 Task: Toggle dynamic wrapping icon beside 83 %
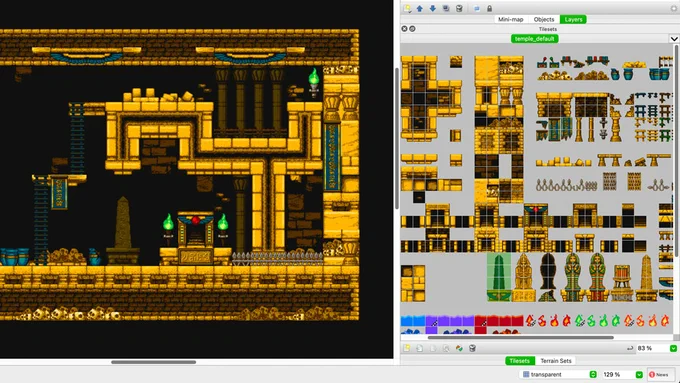pos(630,348)
